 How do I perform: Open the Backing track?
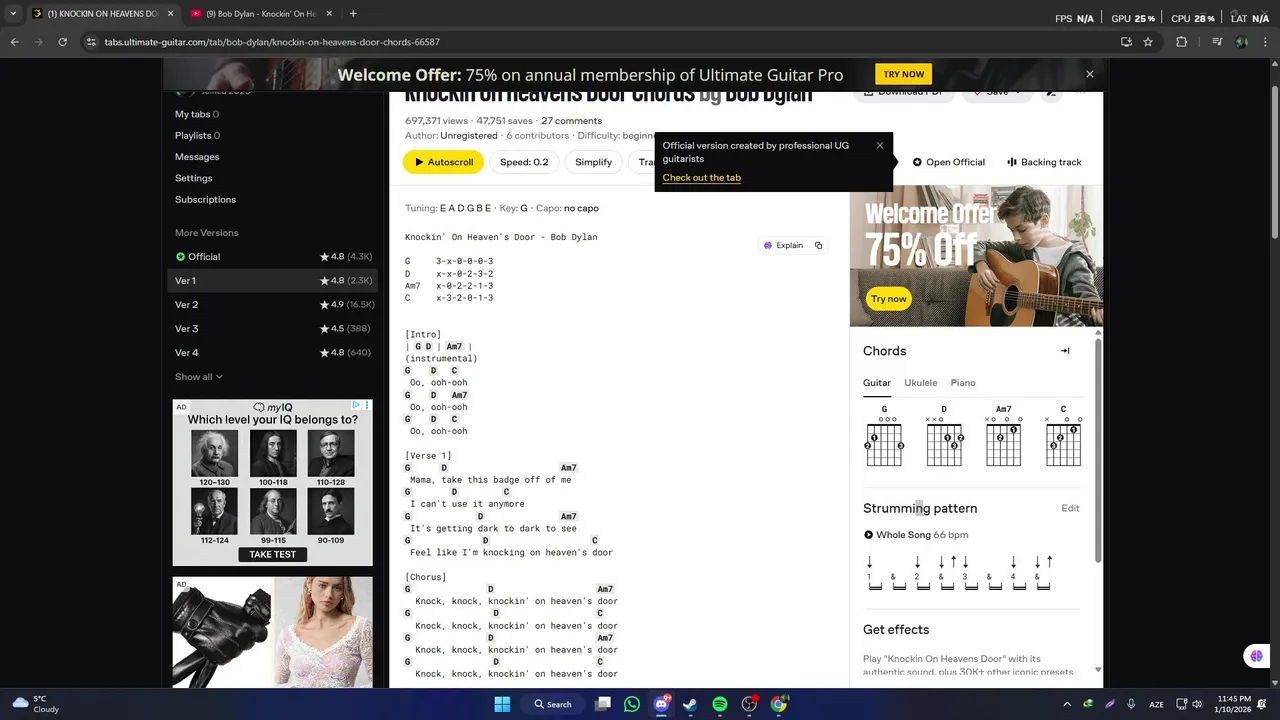point(1044,162)
